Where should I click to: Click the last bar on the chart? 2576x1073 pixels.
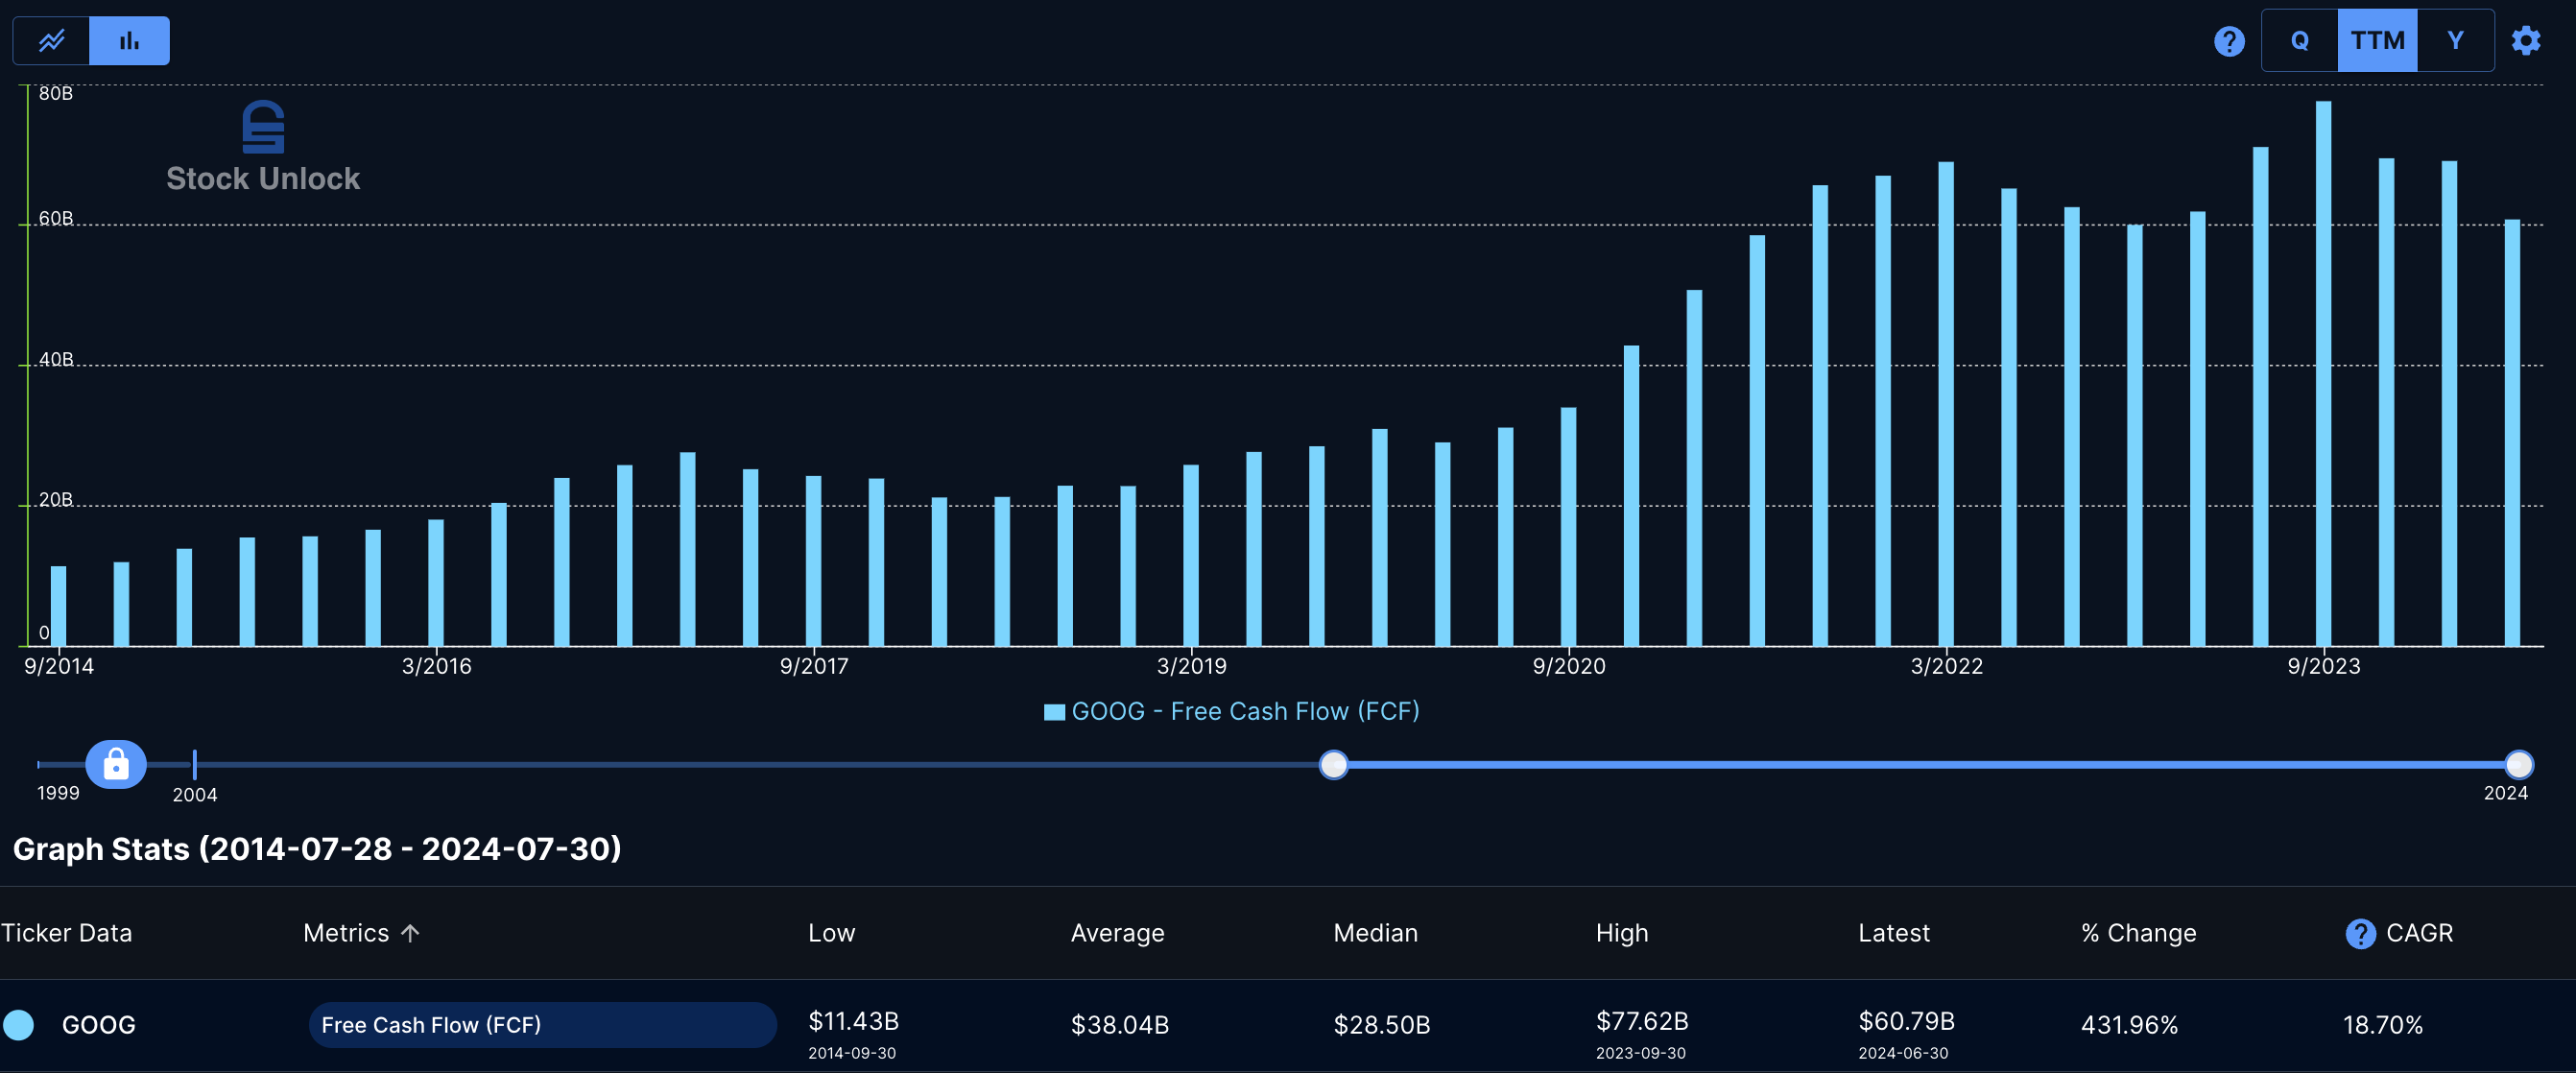point(2512,433)
